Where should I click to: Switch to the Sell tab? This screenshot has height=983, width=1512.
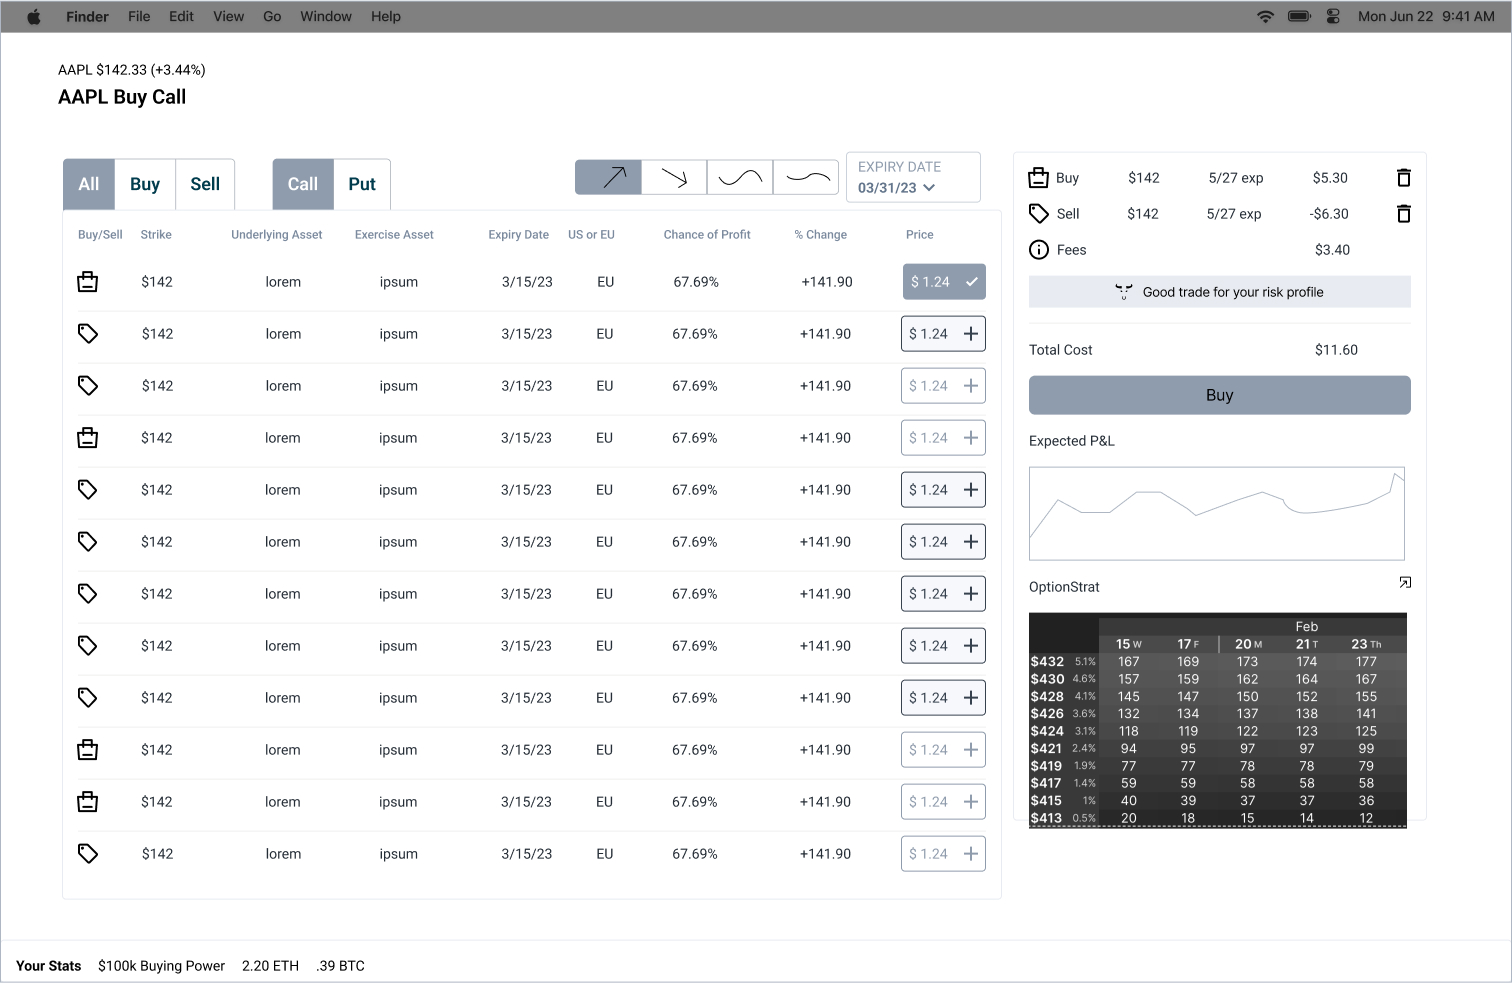(205, 184)
